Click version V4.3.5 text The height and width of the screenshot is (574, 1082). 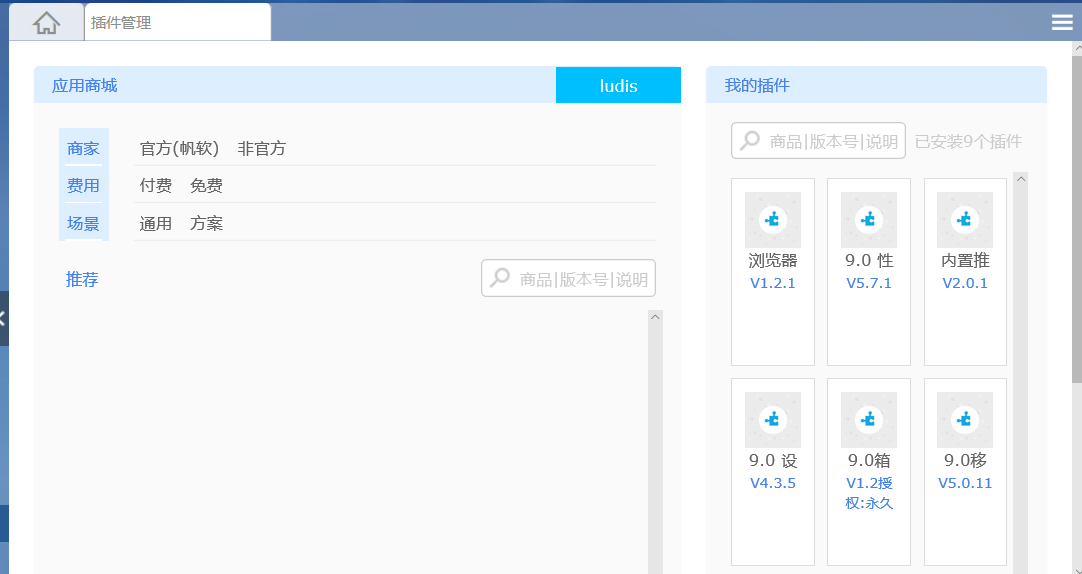point(773,484)
